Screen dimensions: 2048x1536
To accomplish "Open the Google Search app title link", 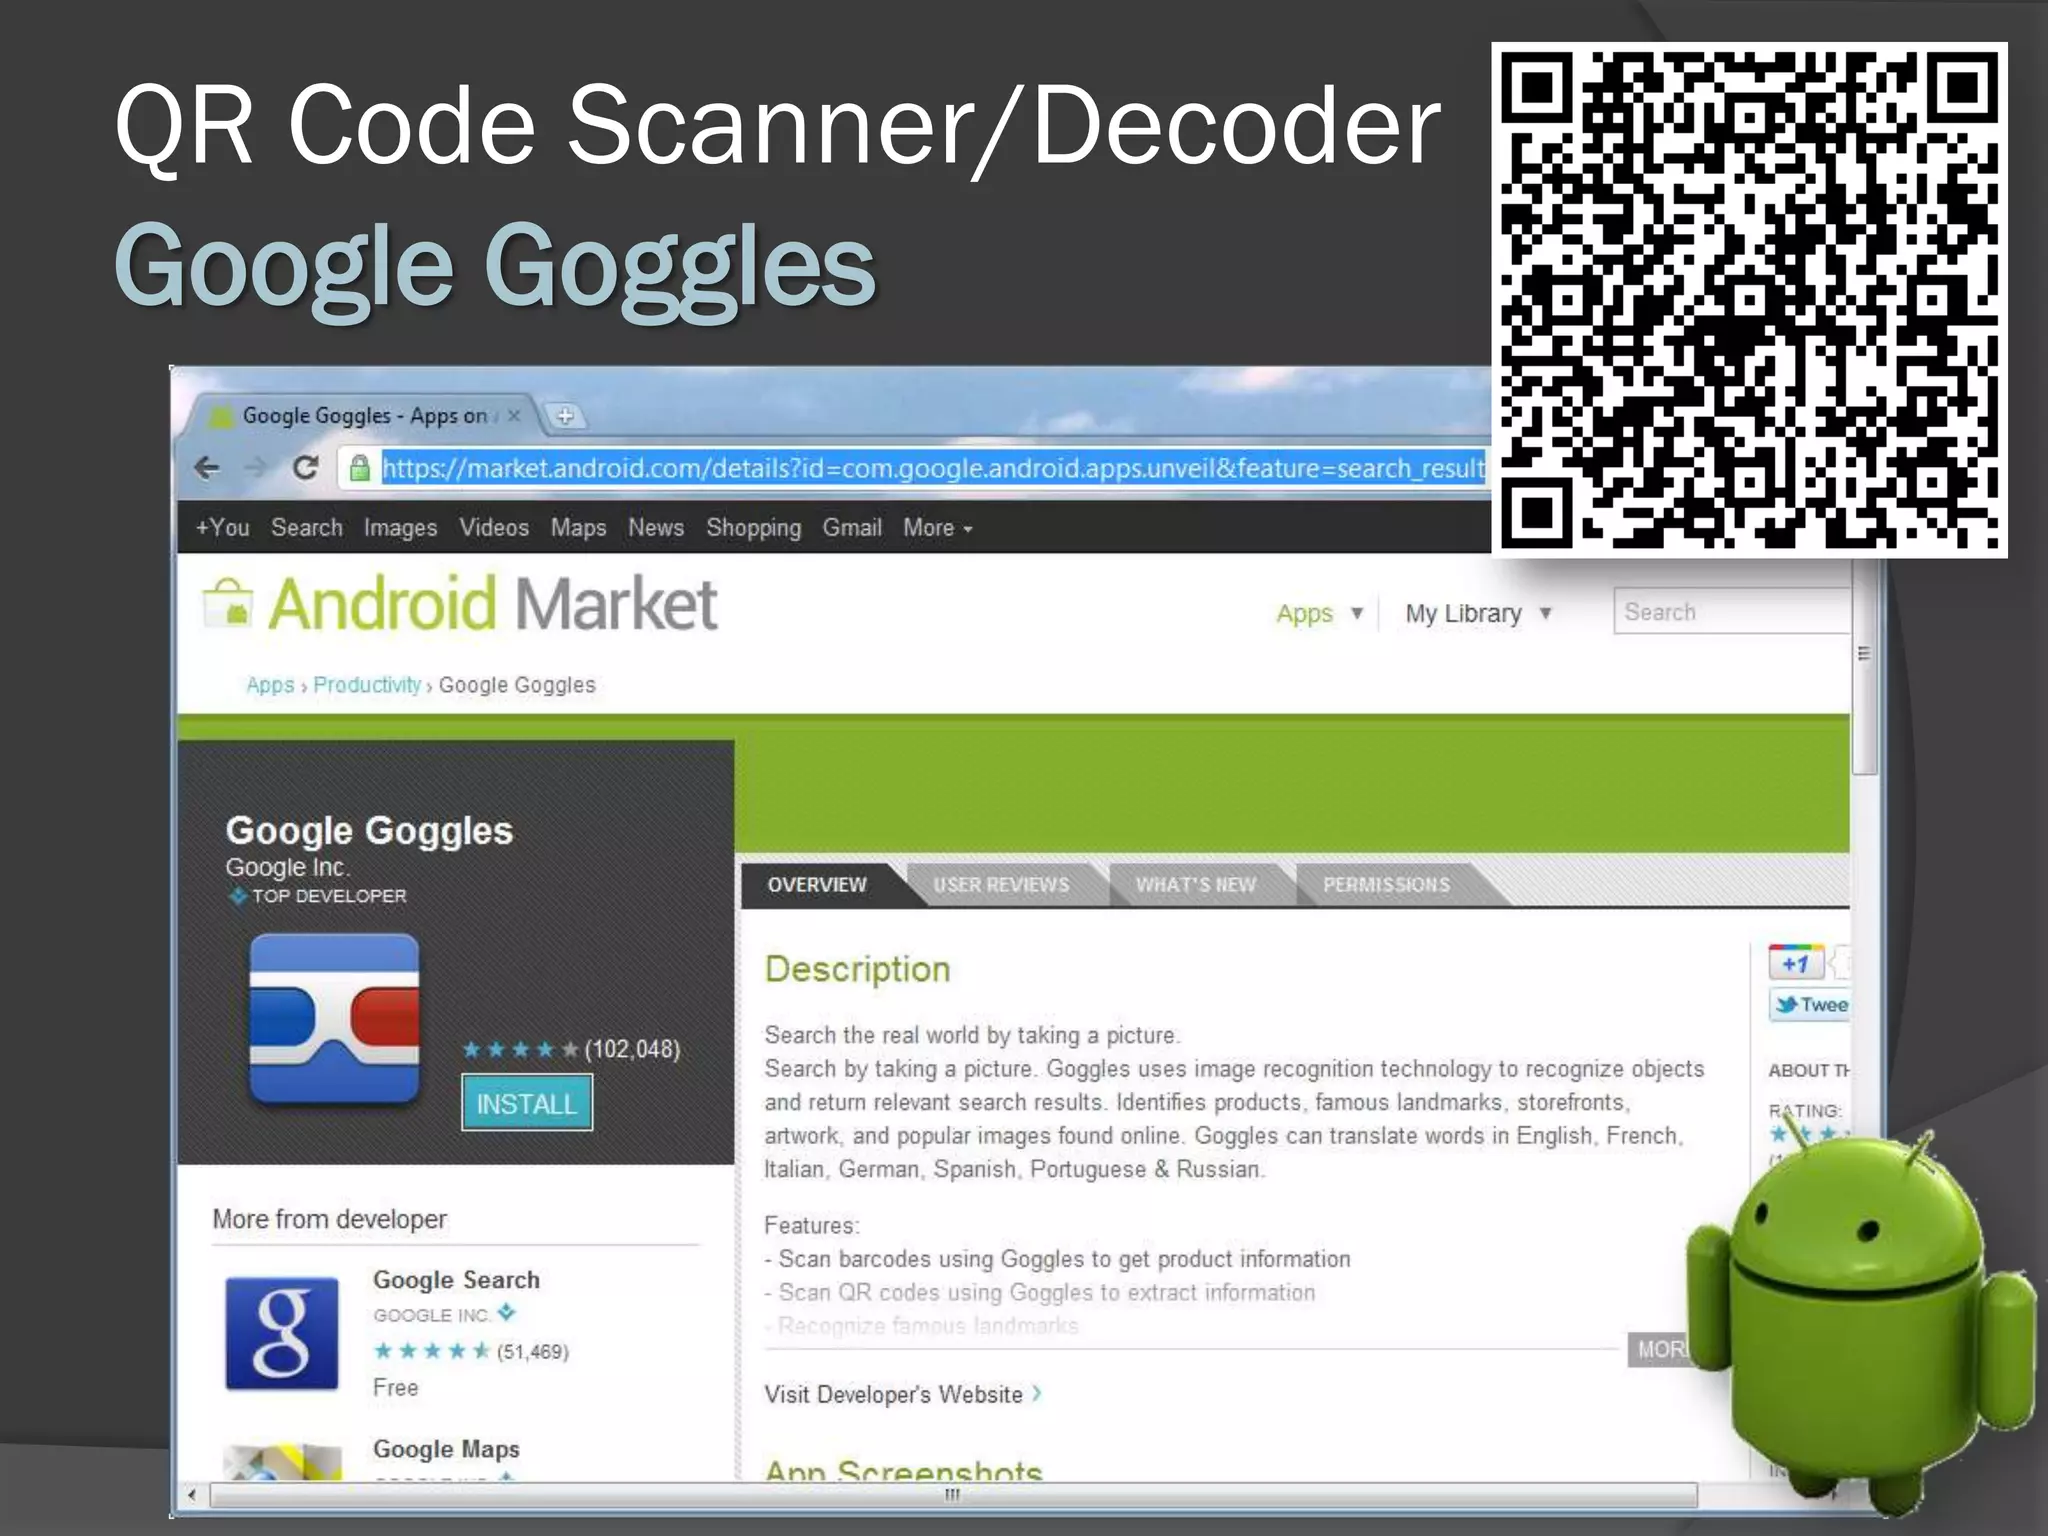I will pyautogui.click(x=456, y=1280).
